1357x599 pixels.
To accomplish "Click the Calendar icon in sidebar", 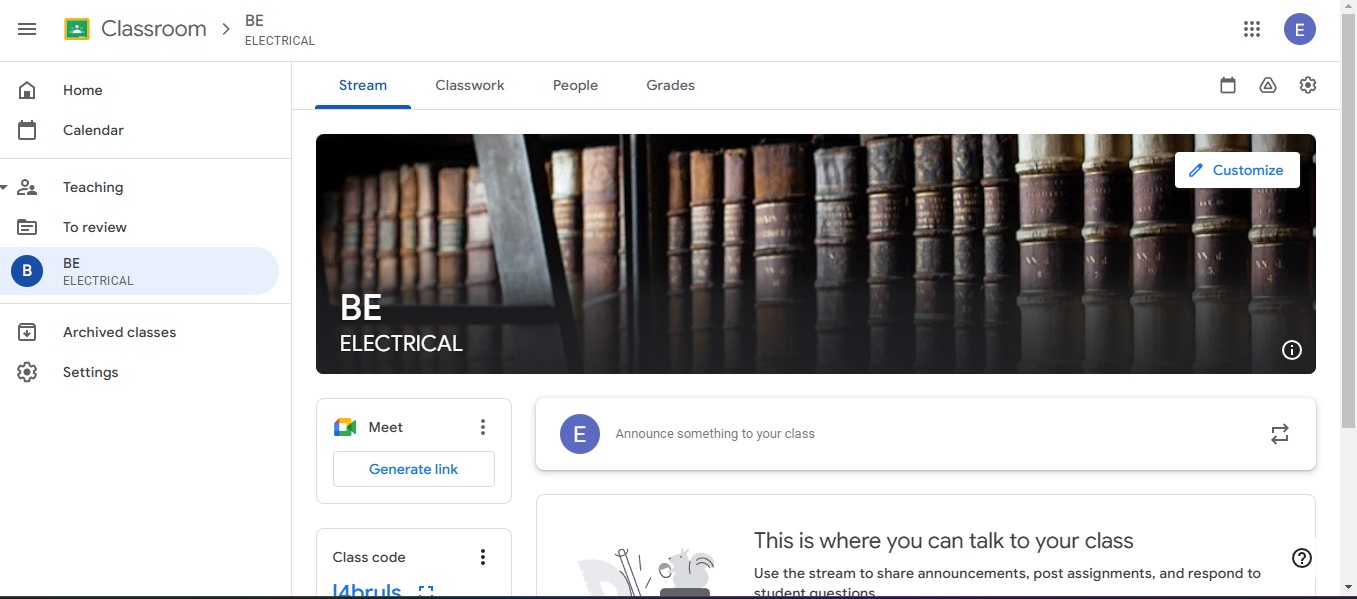I will pos(27,130).
